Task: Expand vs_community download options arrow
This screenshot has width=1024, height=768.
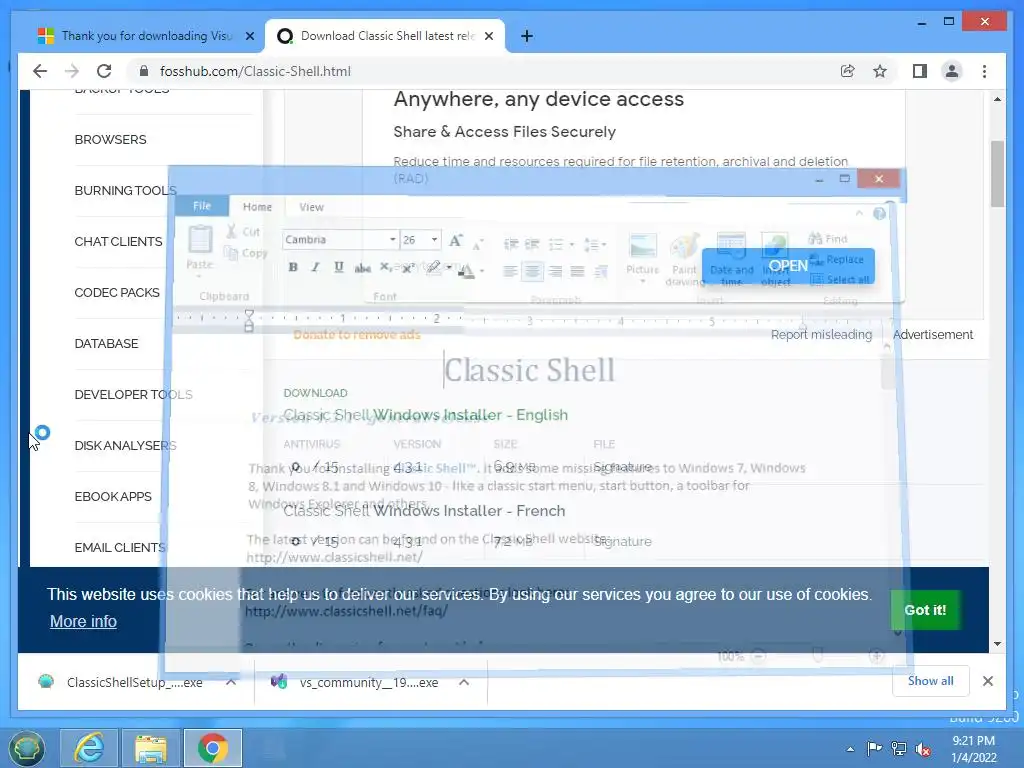Action: tap(464, 682)
